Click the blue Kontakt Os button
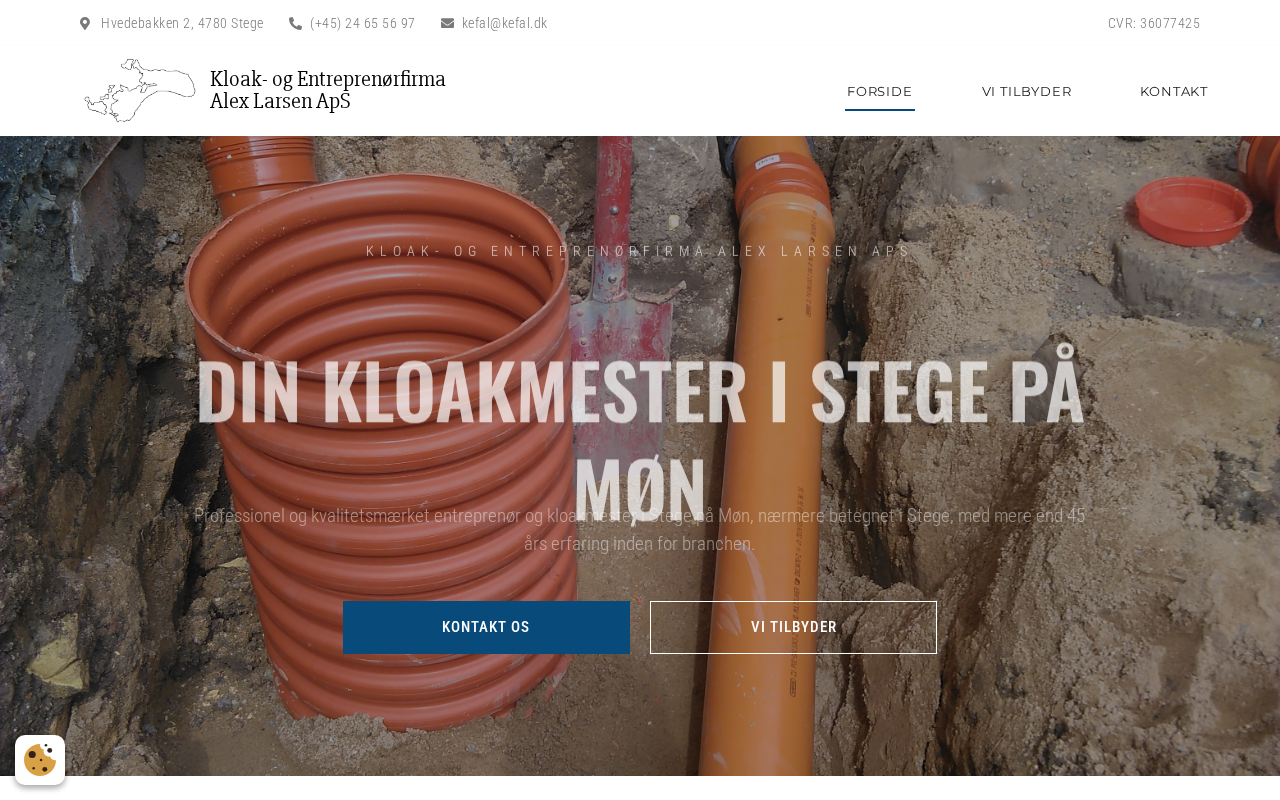This screenshot has height=800, width=1280. click(486, 627)
